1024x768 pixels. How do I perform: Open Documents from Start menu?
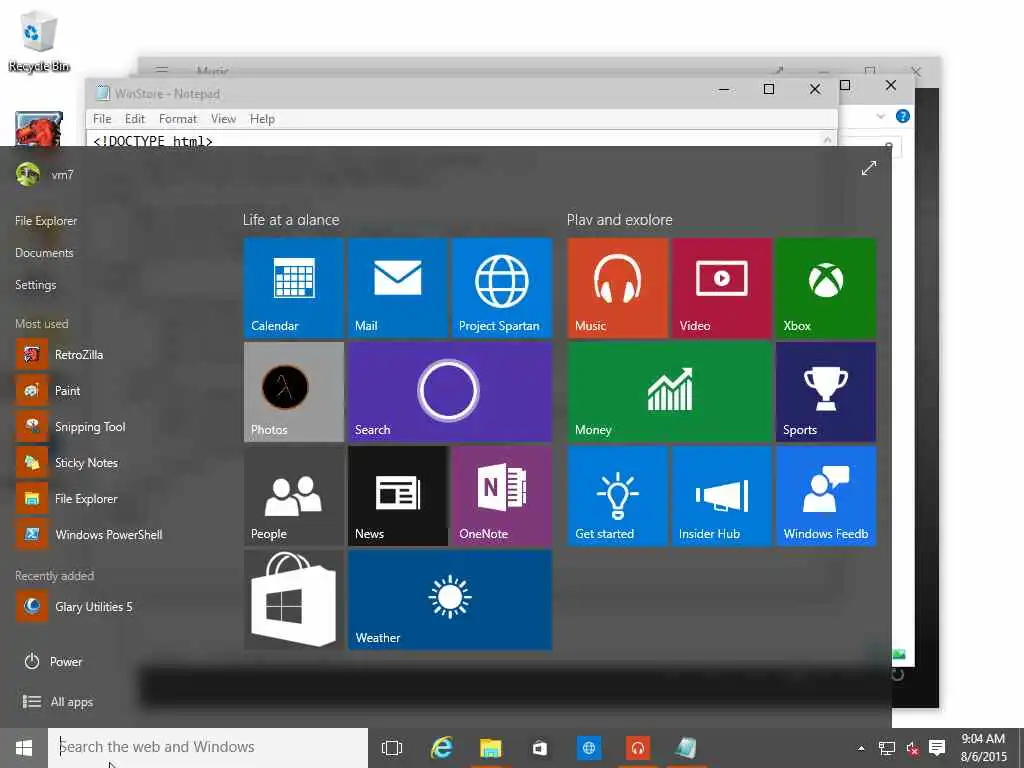click(44, 253)
